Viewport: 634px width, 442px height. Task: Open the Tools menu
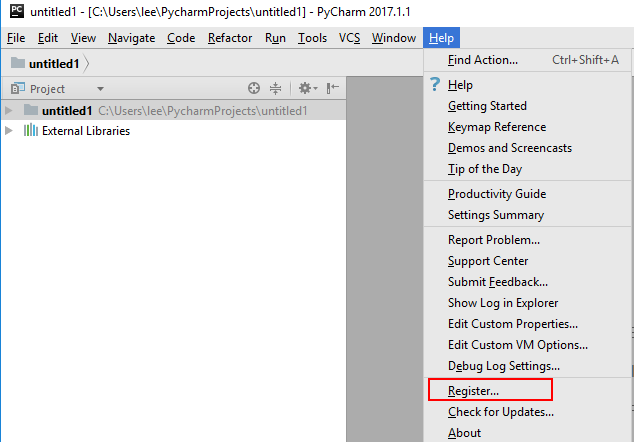point(313,38)
